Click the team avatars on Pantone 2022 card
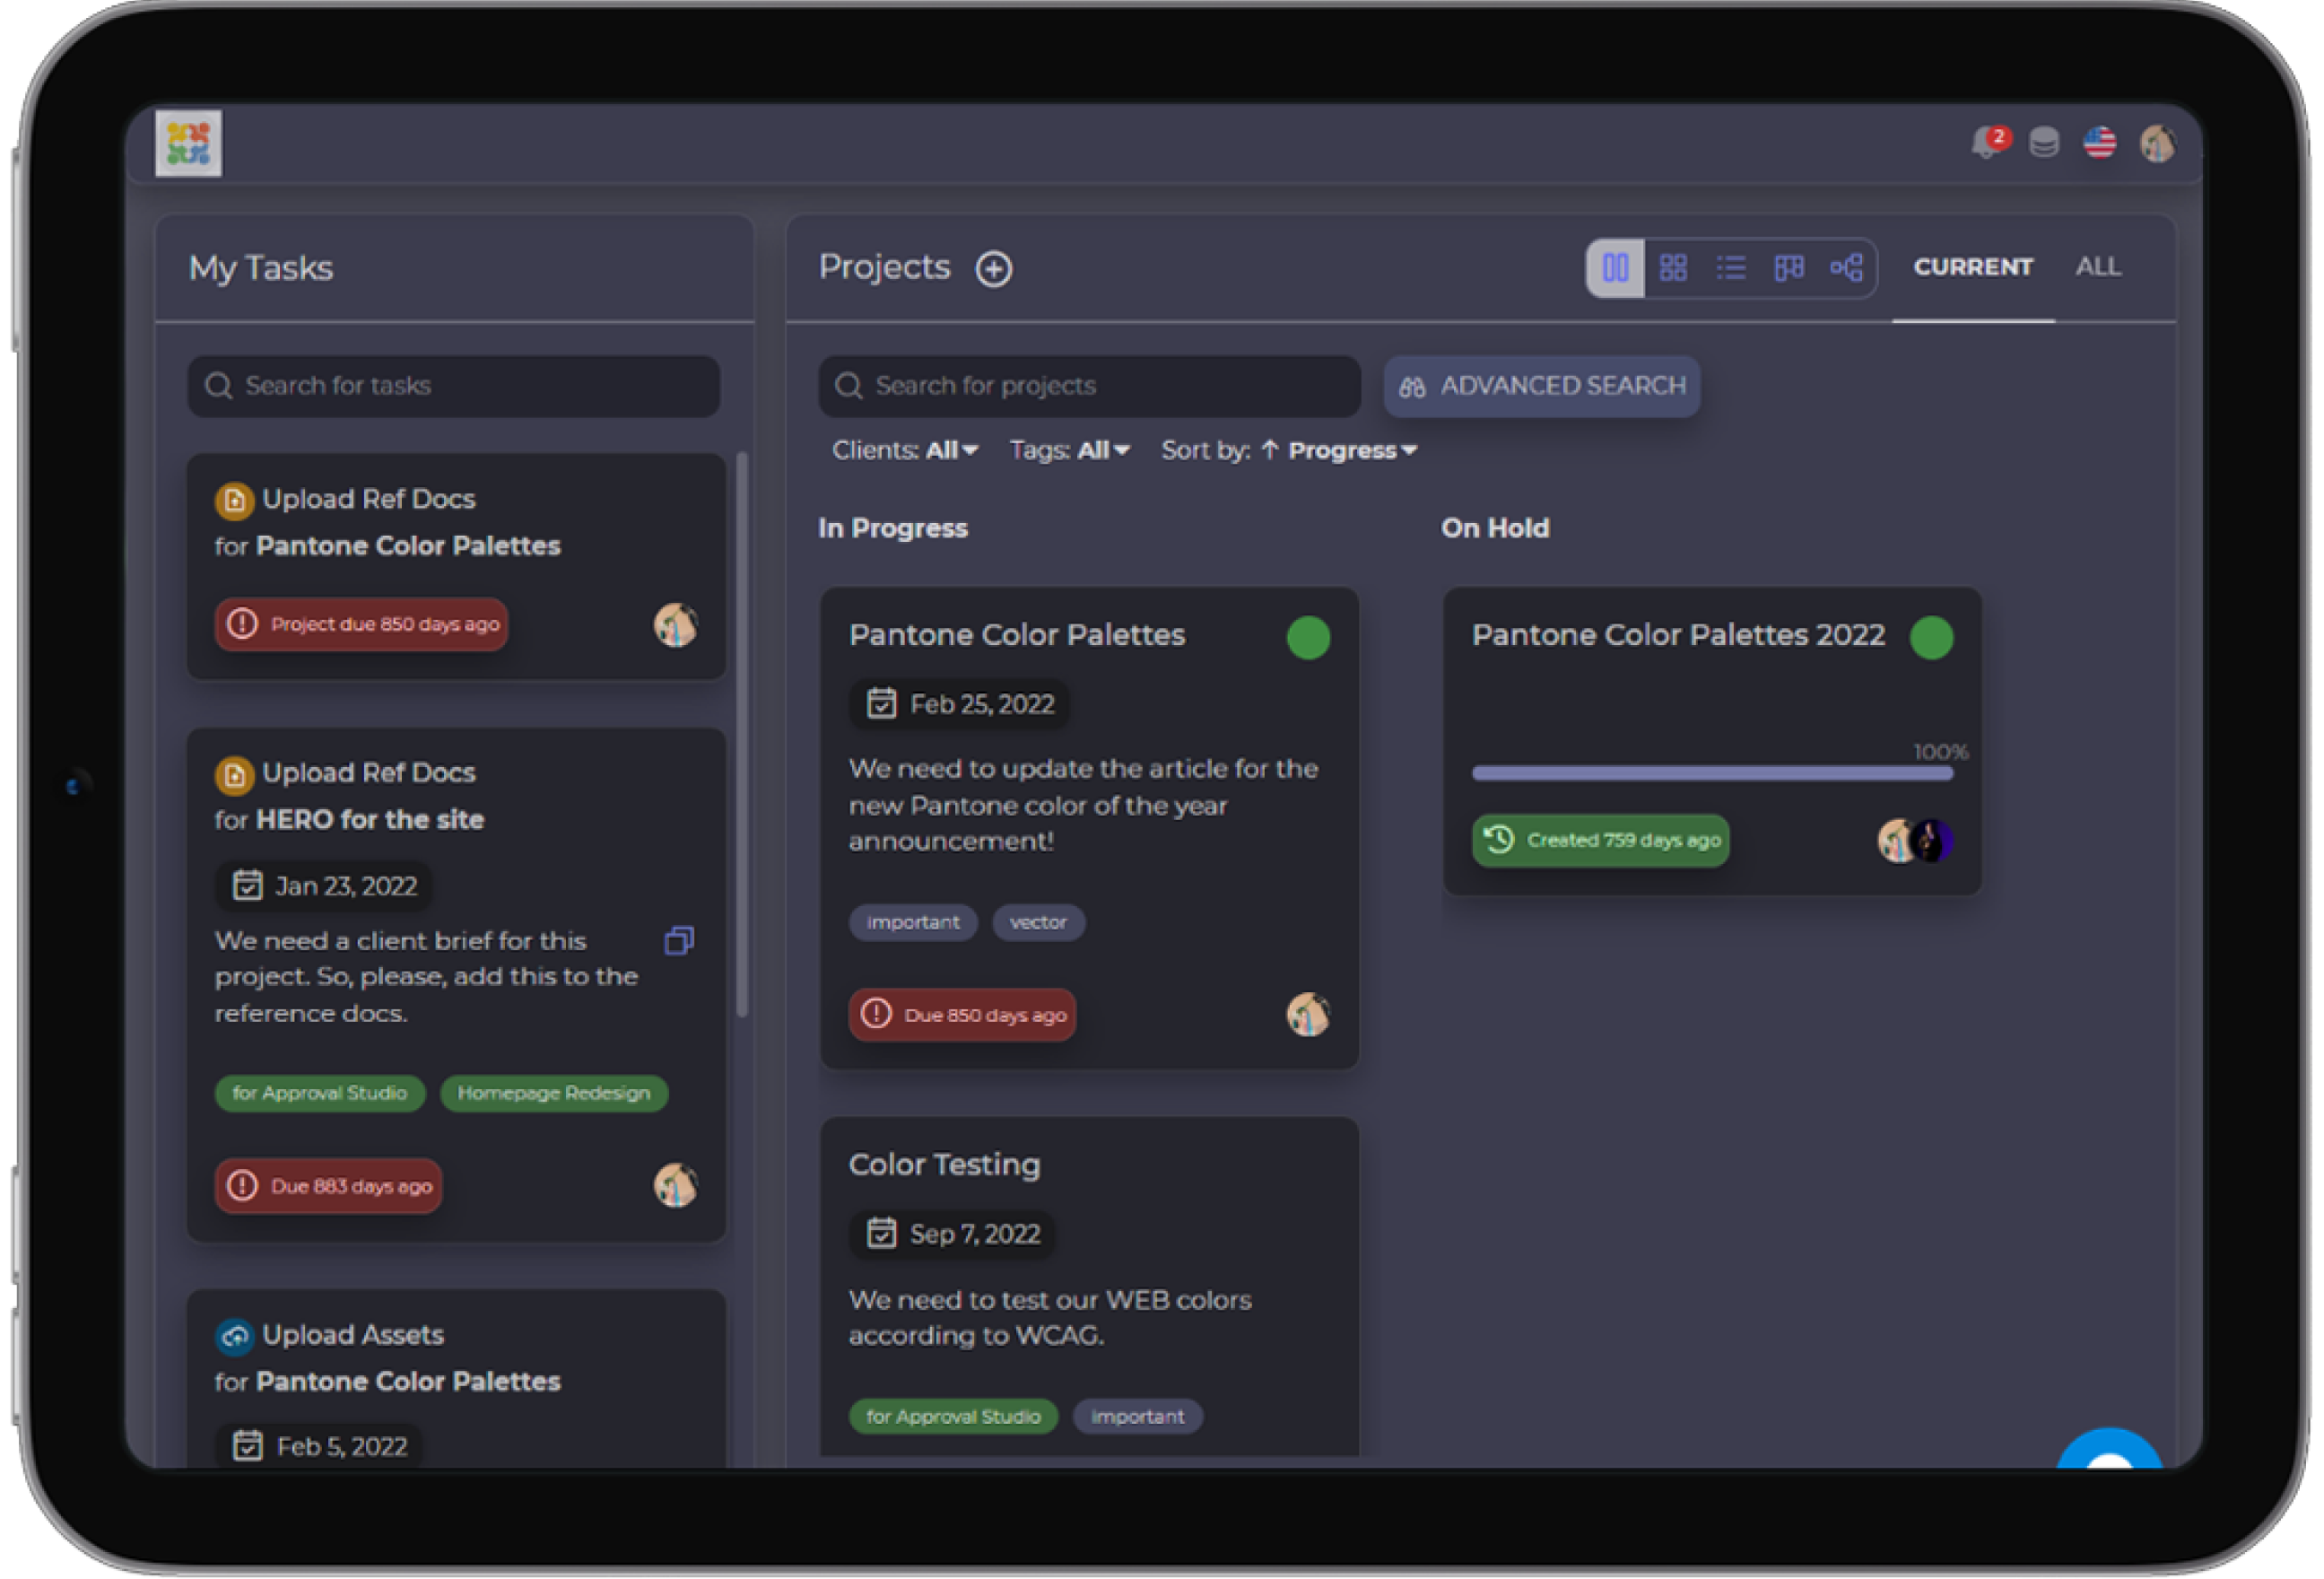 pos(1915,841)
